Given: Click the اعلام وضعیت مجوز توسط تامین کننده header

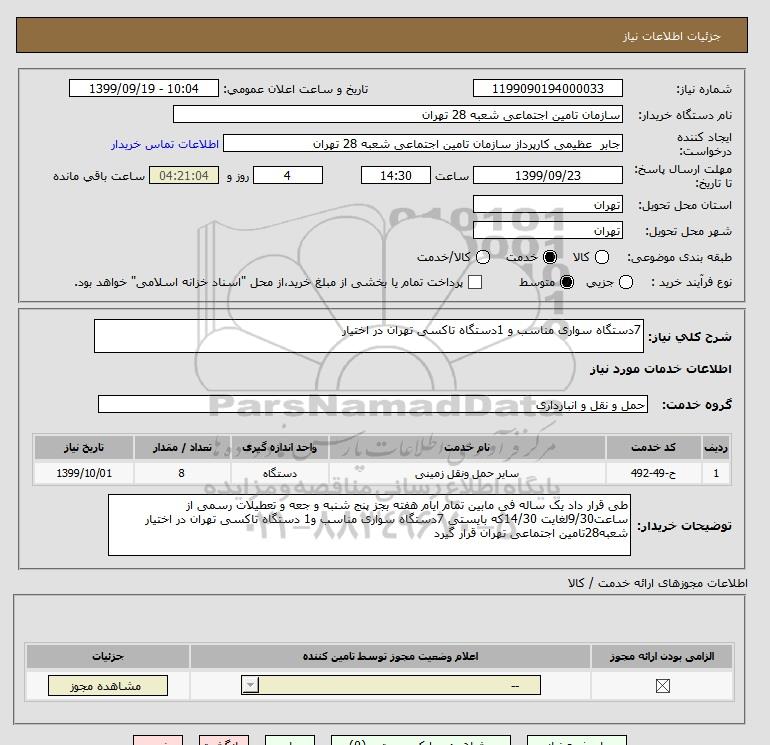Looking at the screenshot, I should point(390,656).
